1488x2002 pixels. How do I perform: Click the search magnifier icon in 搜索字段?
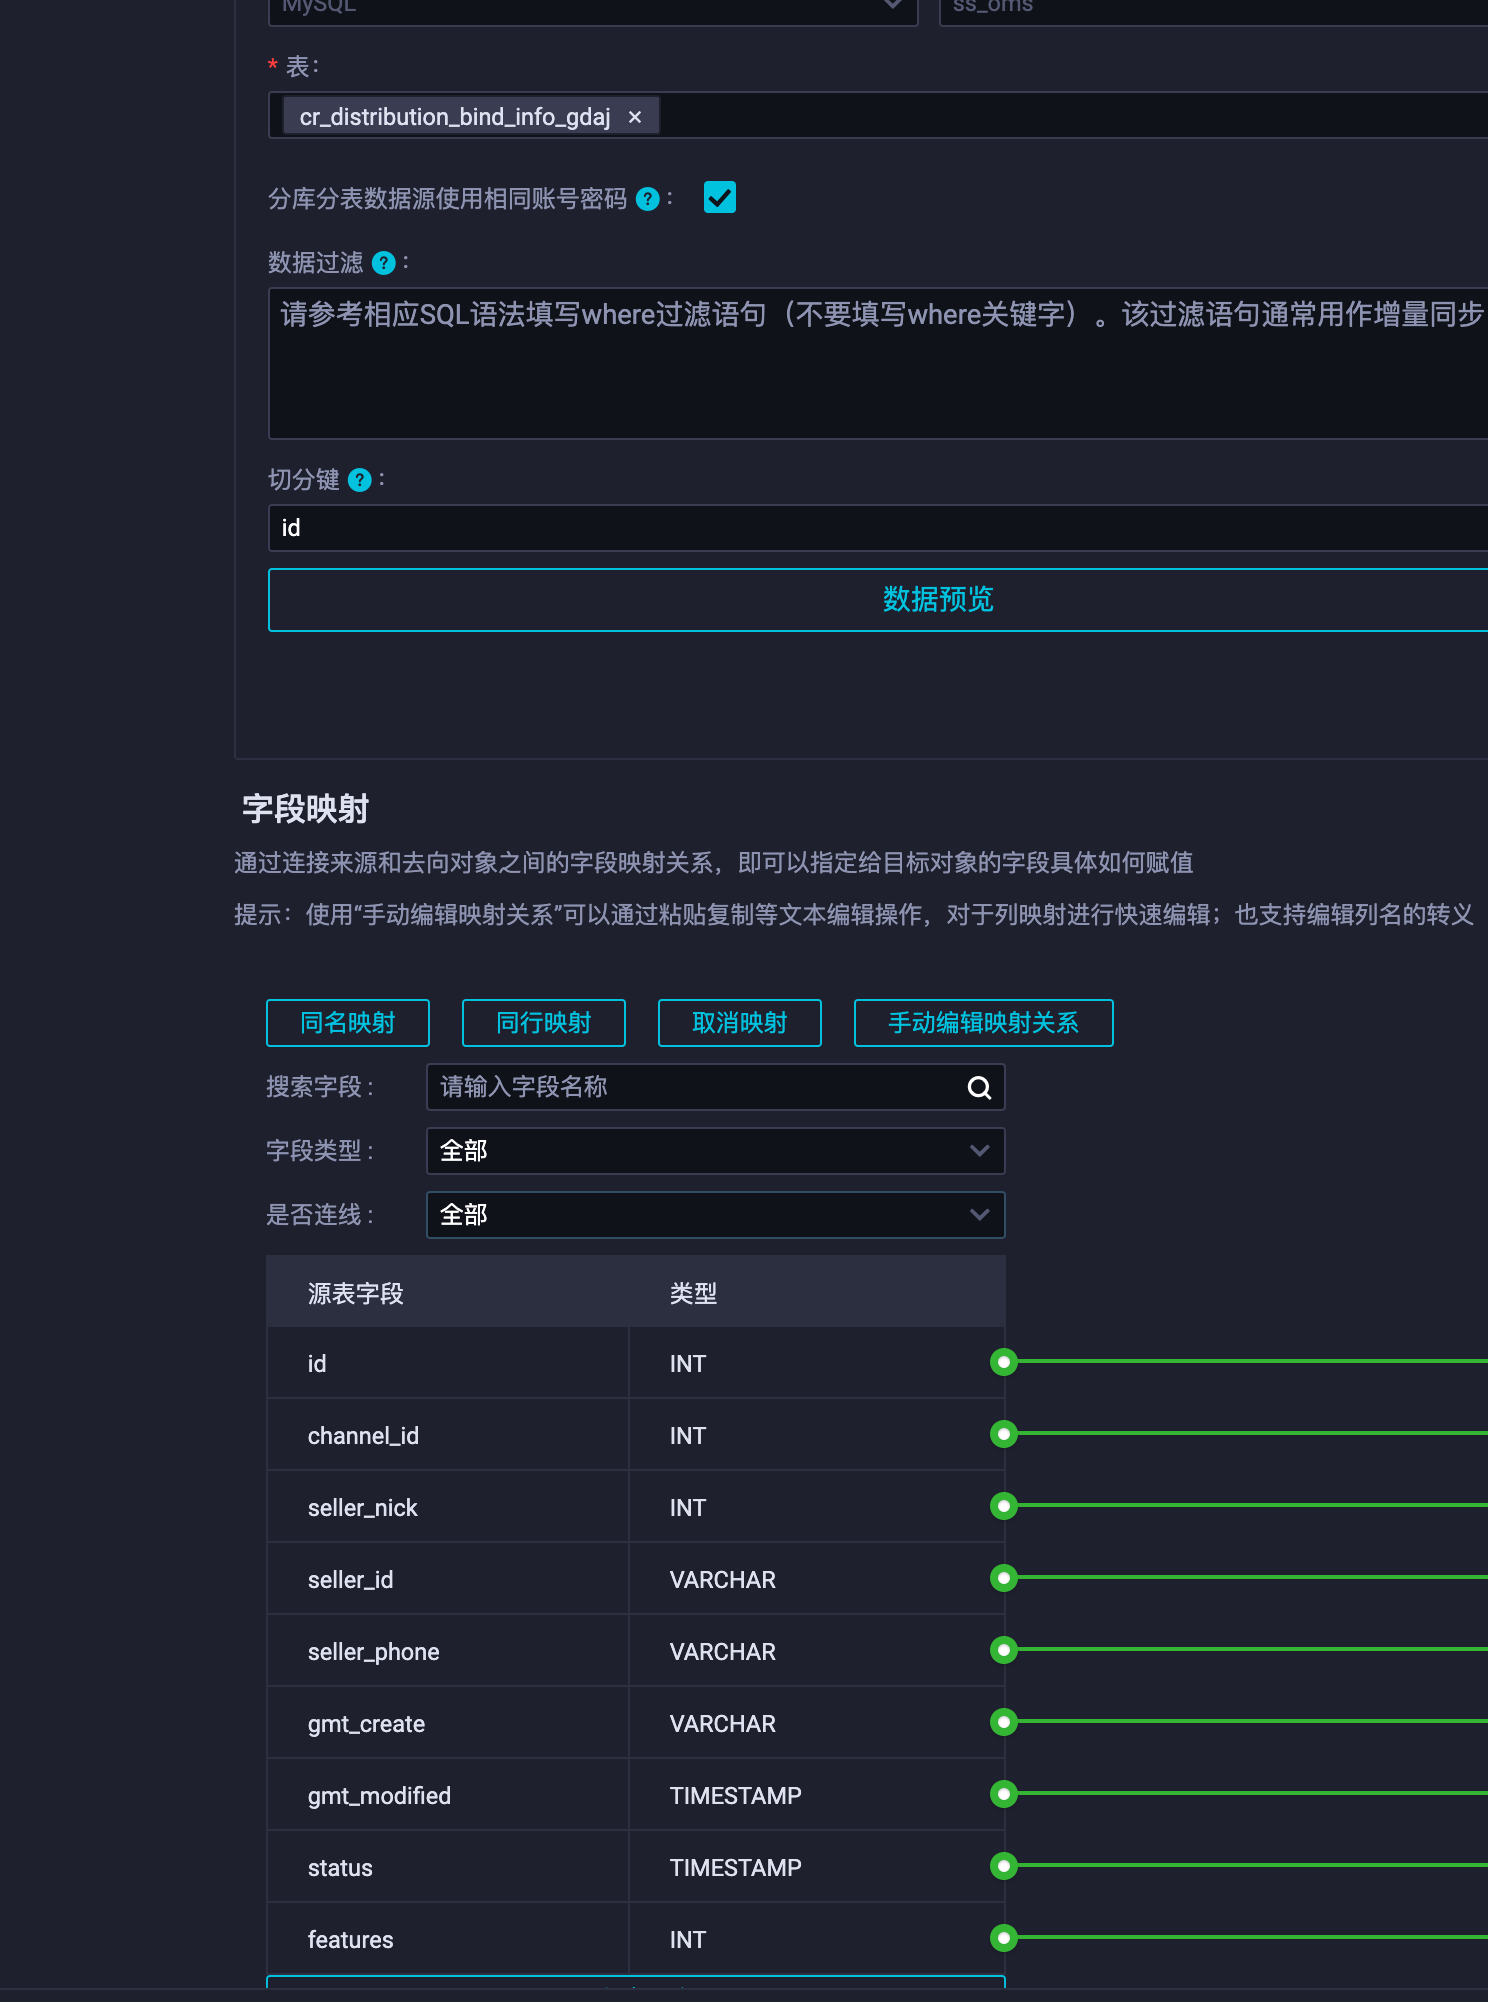tap(980, 1087)
